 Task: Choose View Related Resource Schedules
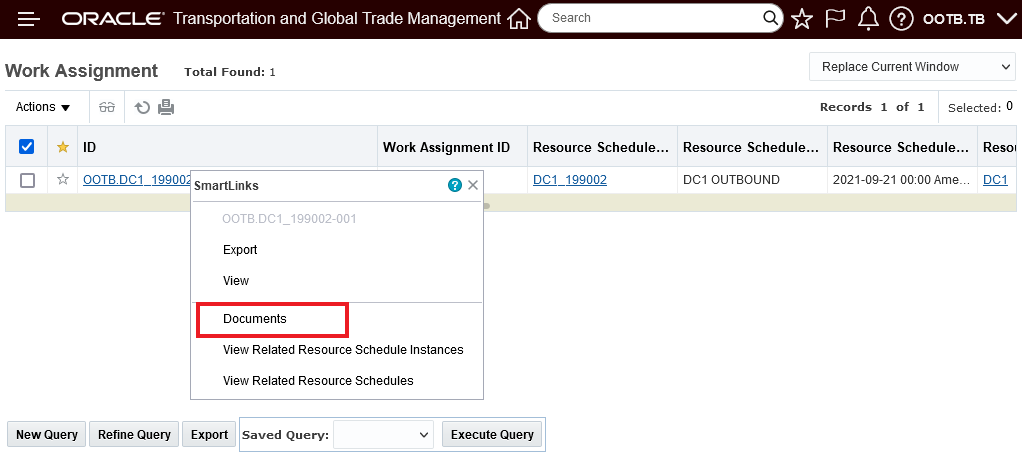[x=318, y=381]
